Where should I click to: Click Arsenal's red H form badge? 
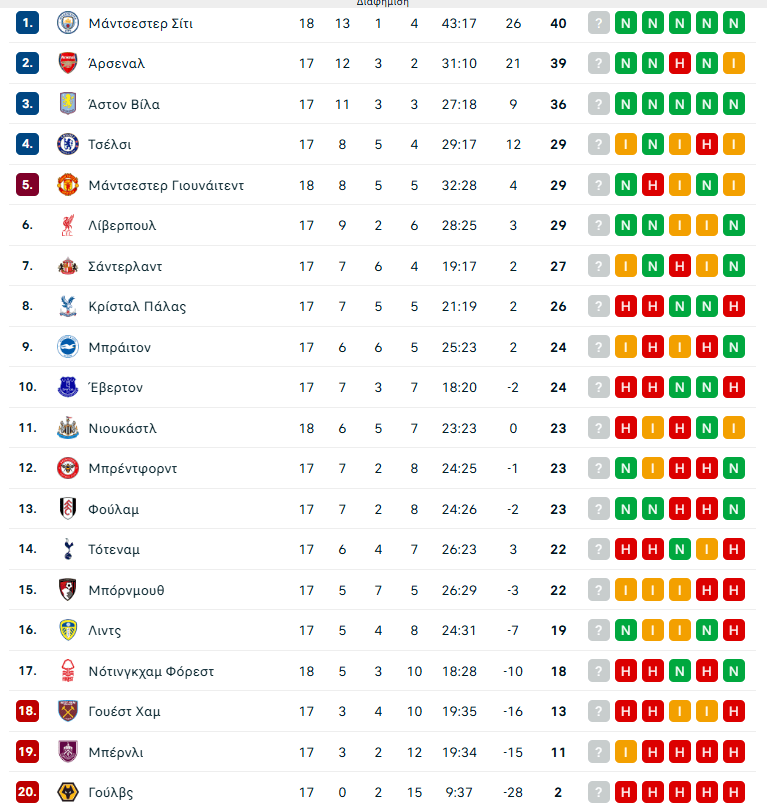680,63
